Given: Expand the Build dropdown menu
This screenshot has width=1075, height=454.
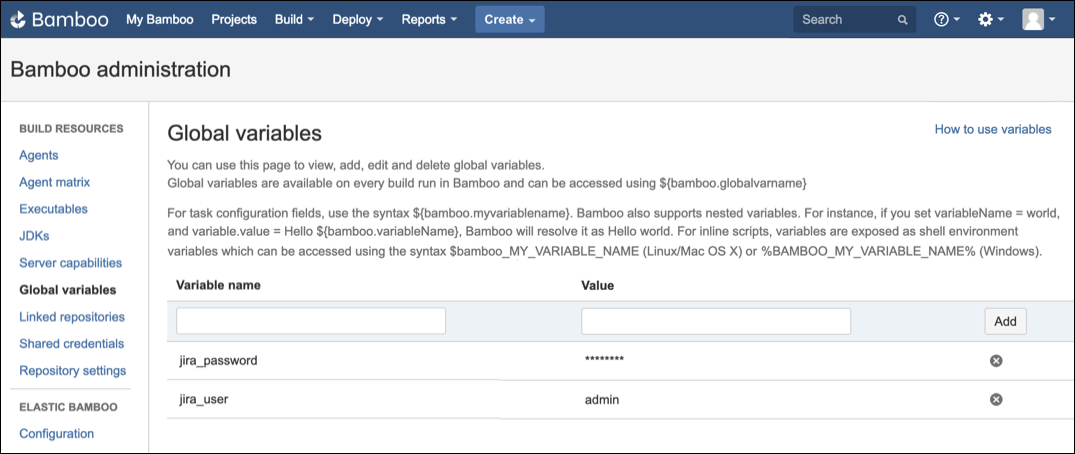Looking at the screenshot, I should pyautogui.click(x=294, y=19).
